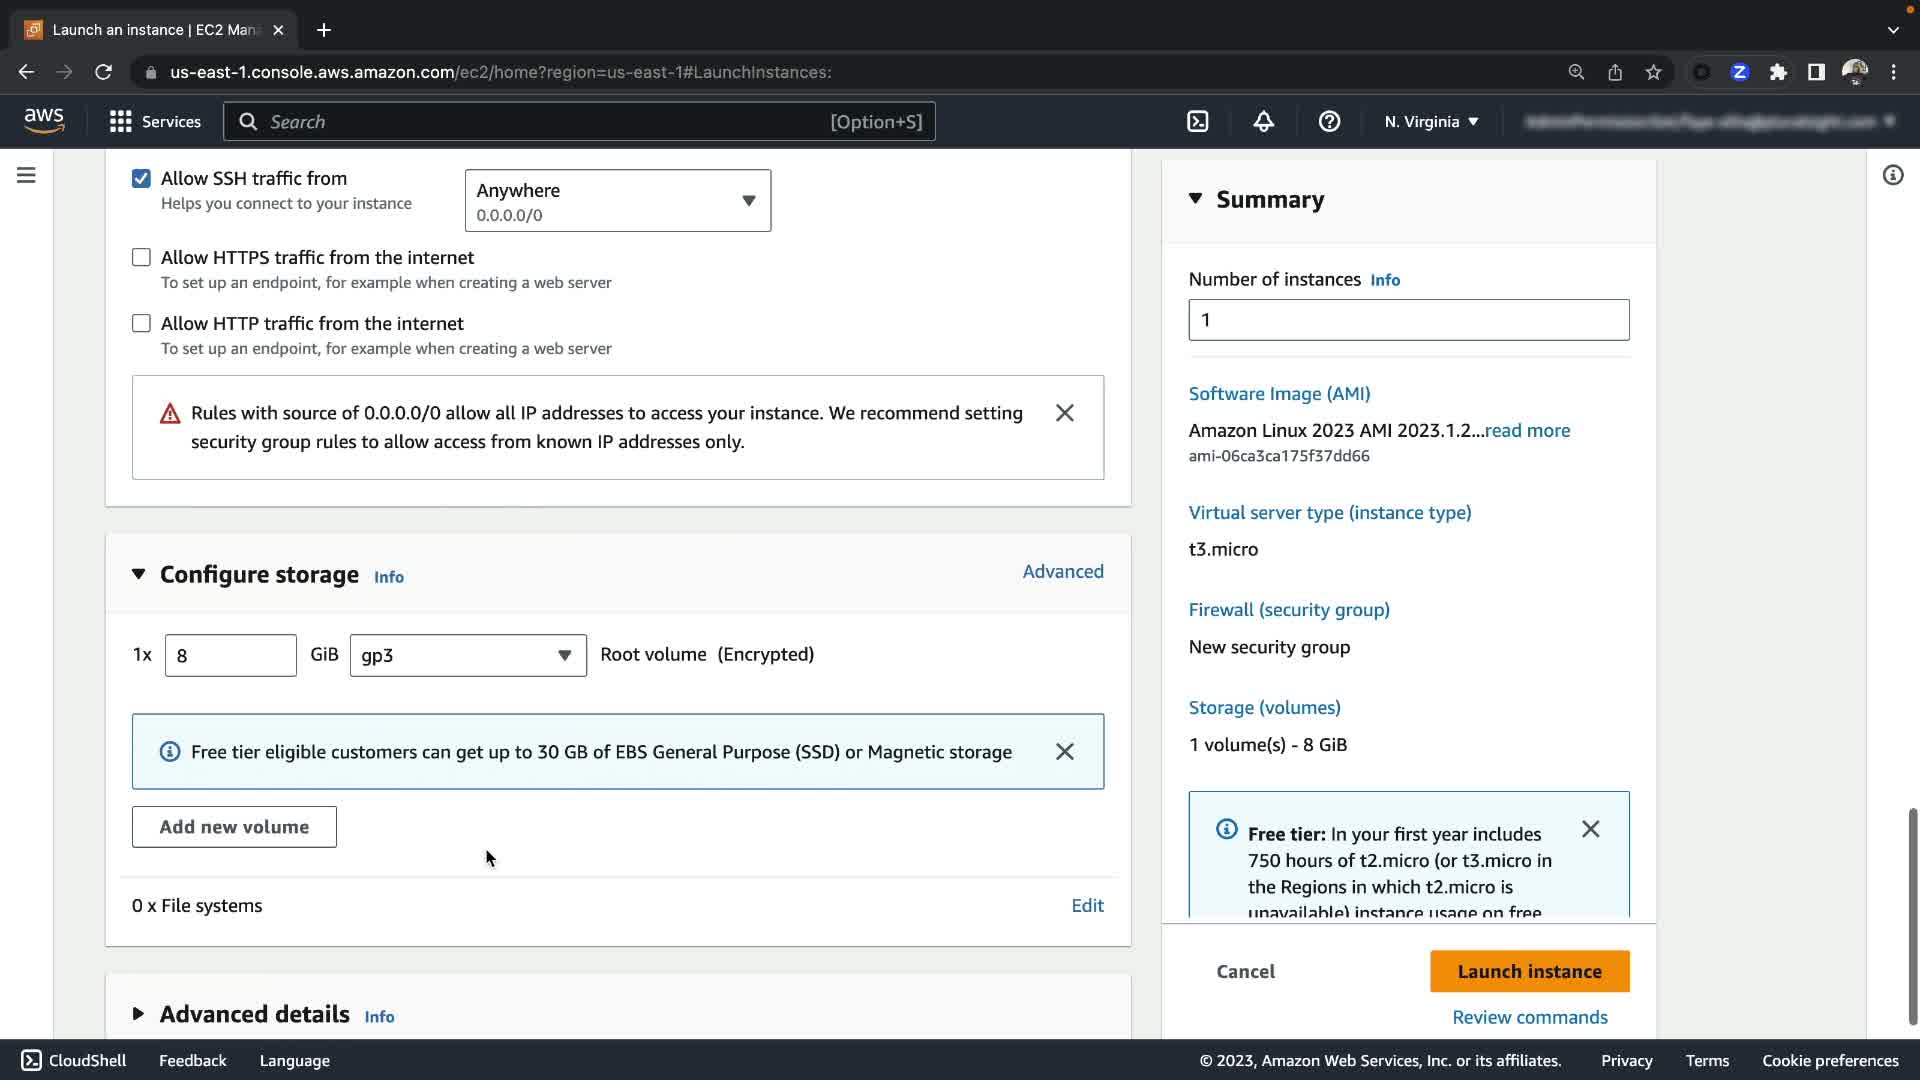Click the Number of instances input field
The image size is (1920, 1080).
pos(1408,320)
